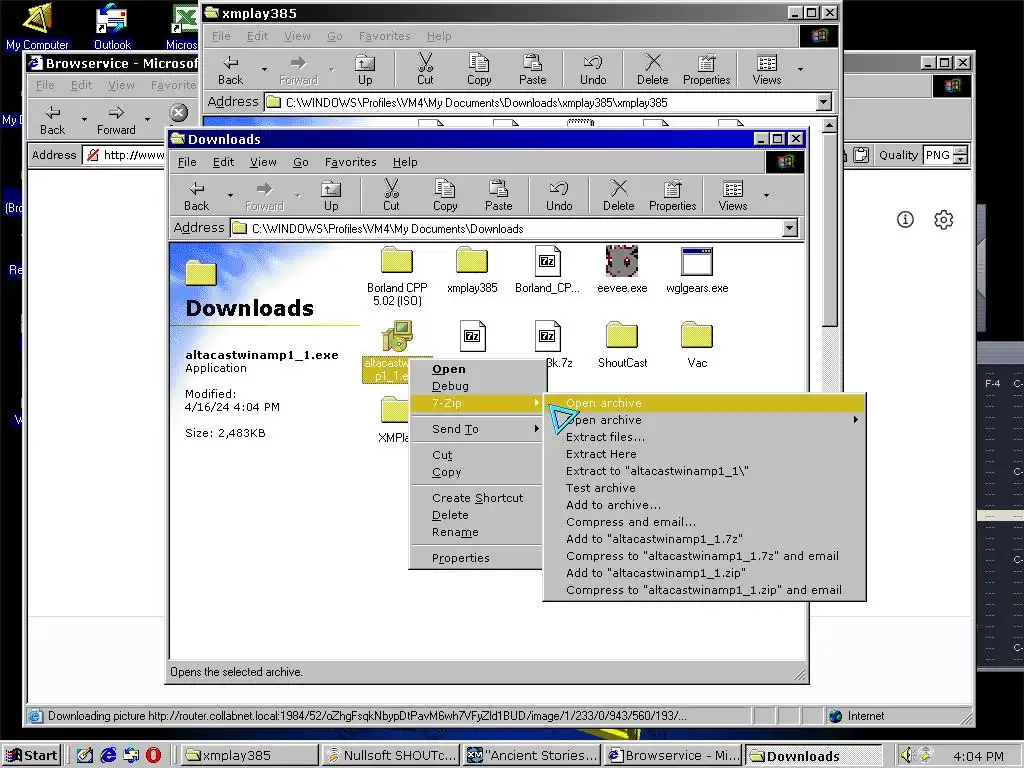This screenshot has height=768, width=1024.
Task: Click Undo in the Downloads window toolbar
Action: point(559,196)
